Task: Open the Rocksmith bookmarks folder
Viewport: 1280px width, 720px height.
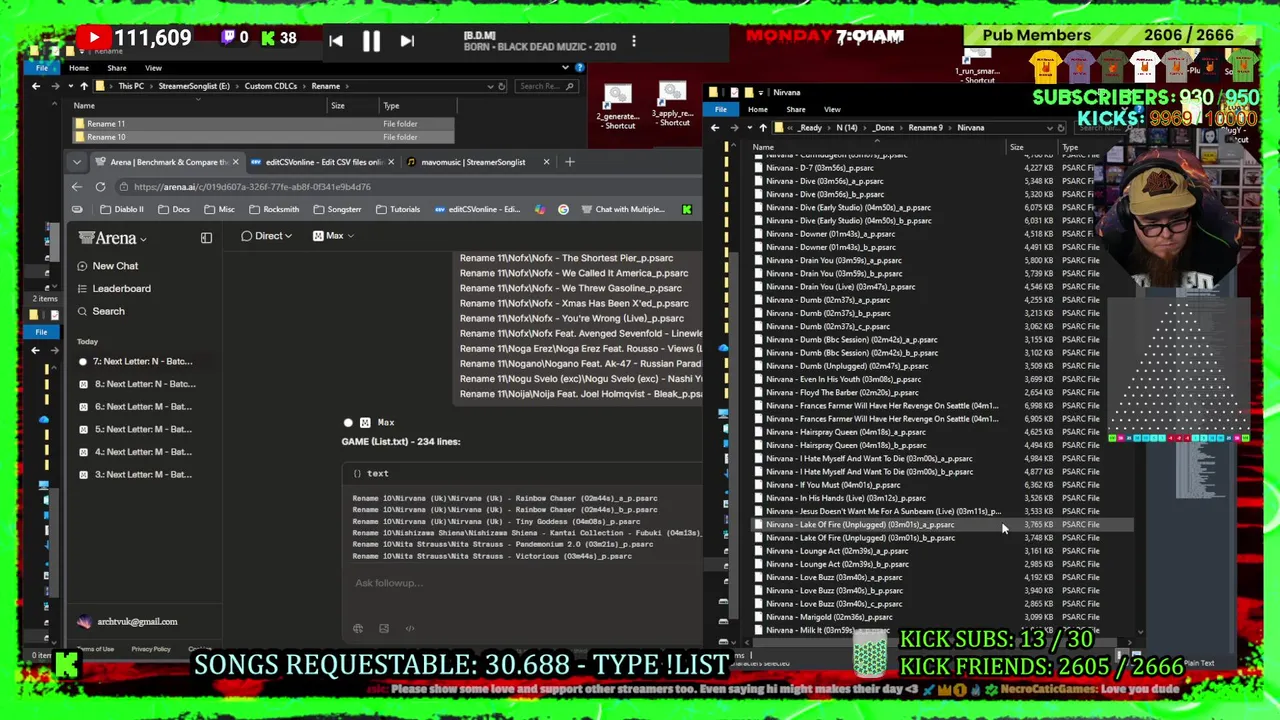Action: click(x=273, y=209)
